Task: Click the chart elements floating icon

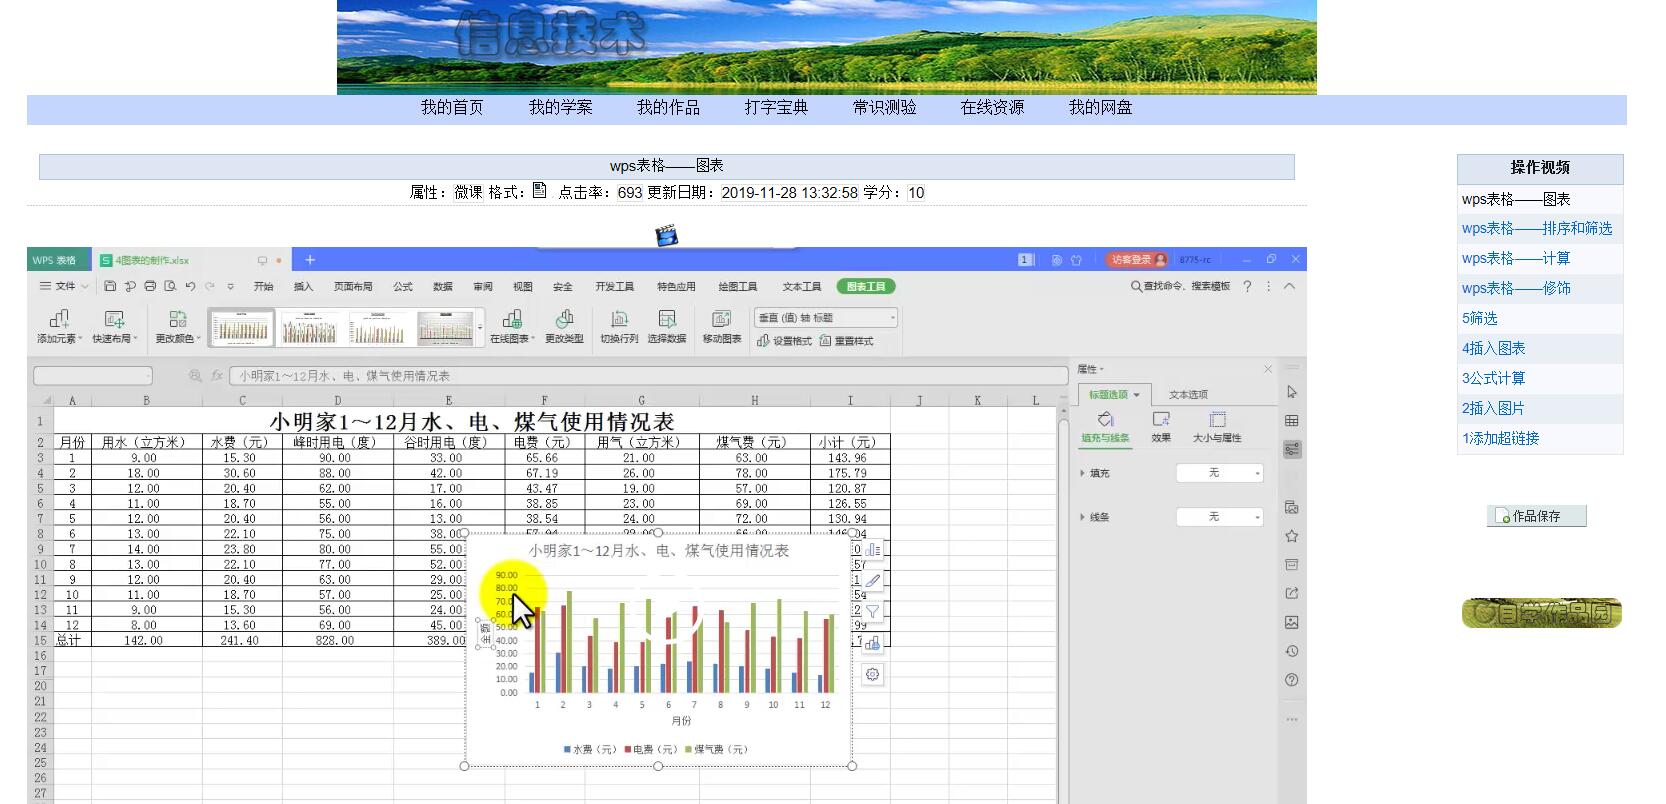Action: 873,549
